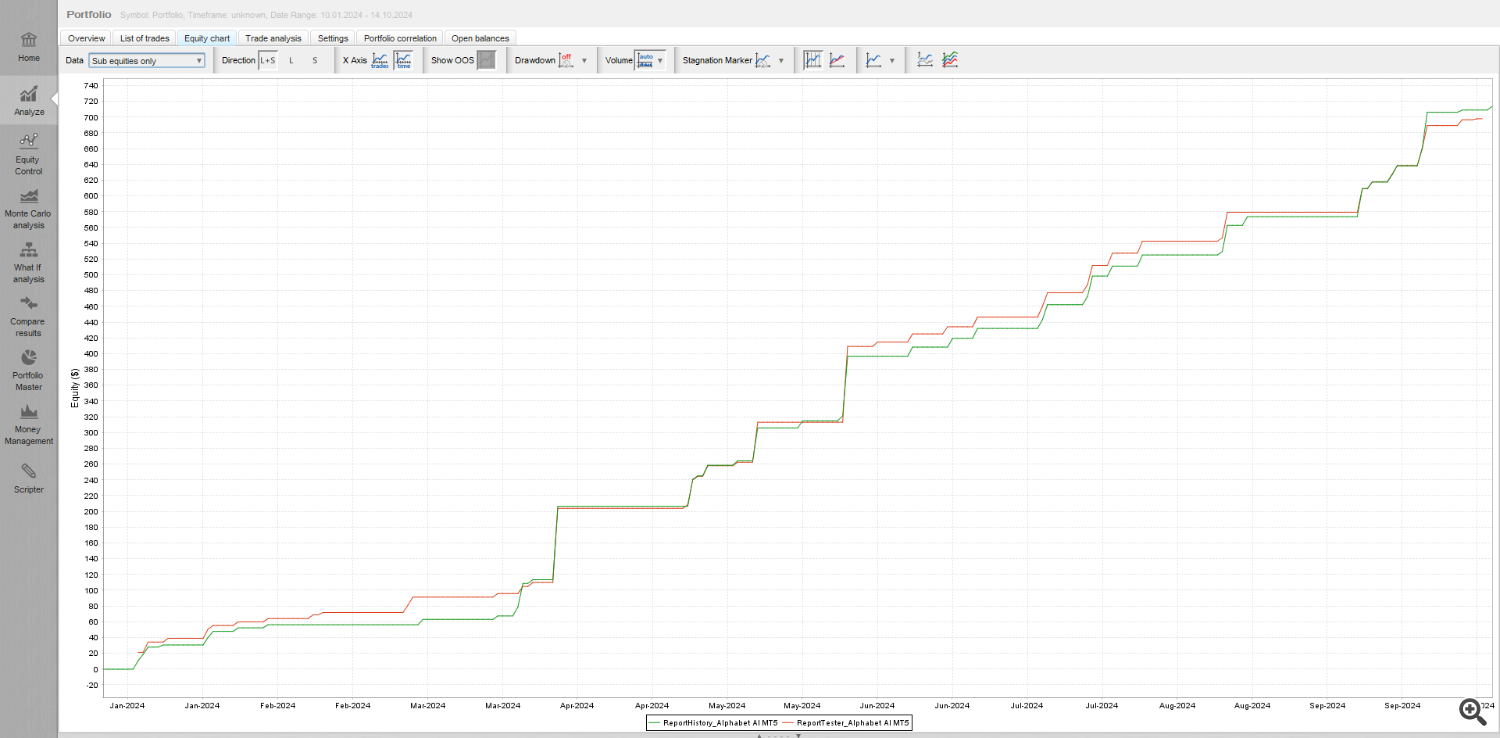Open Monte Carlo analysis panel
The image size is (1500, 738).
(x=29, y=207)
